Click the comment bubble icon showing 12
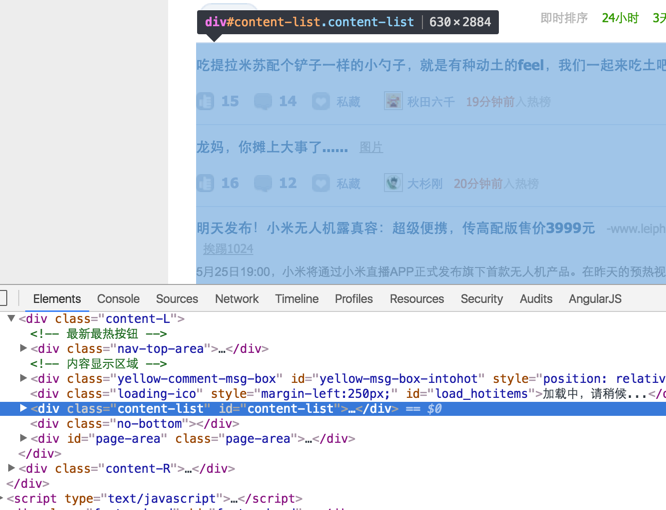The height and width of the screenshot is (510, 666). click(263, 183)
